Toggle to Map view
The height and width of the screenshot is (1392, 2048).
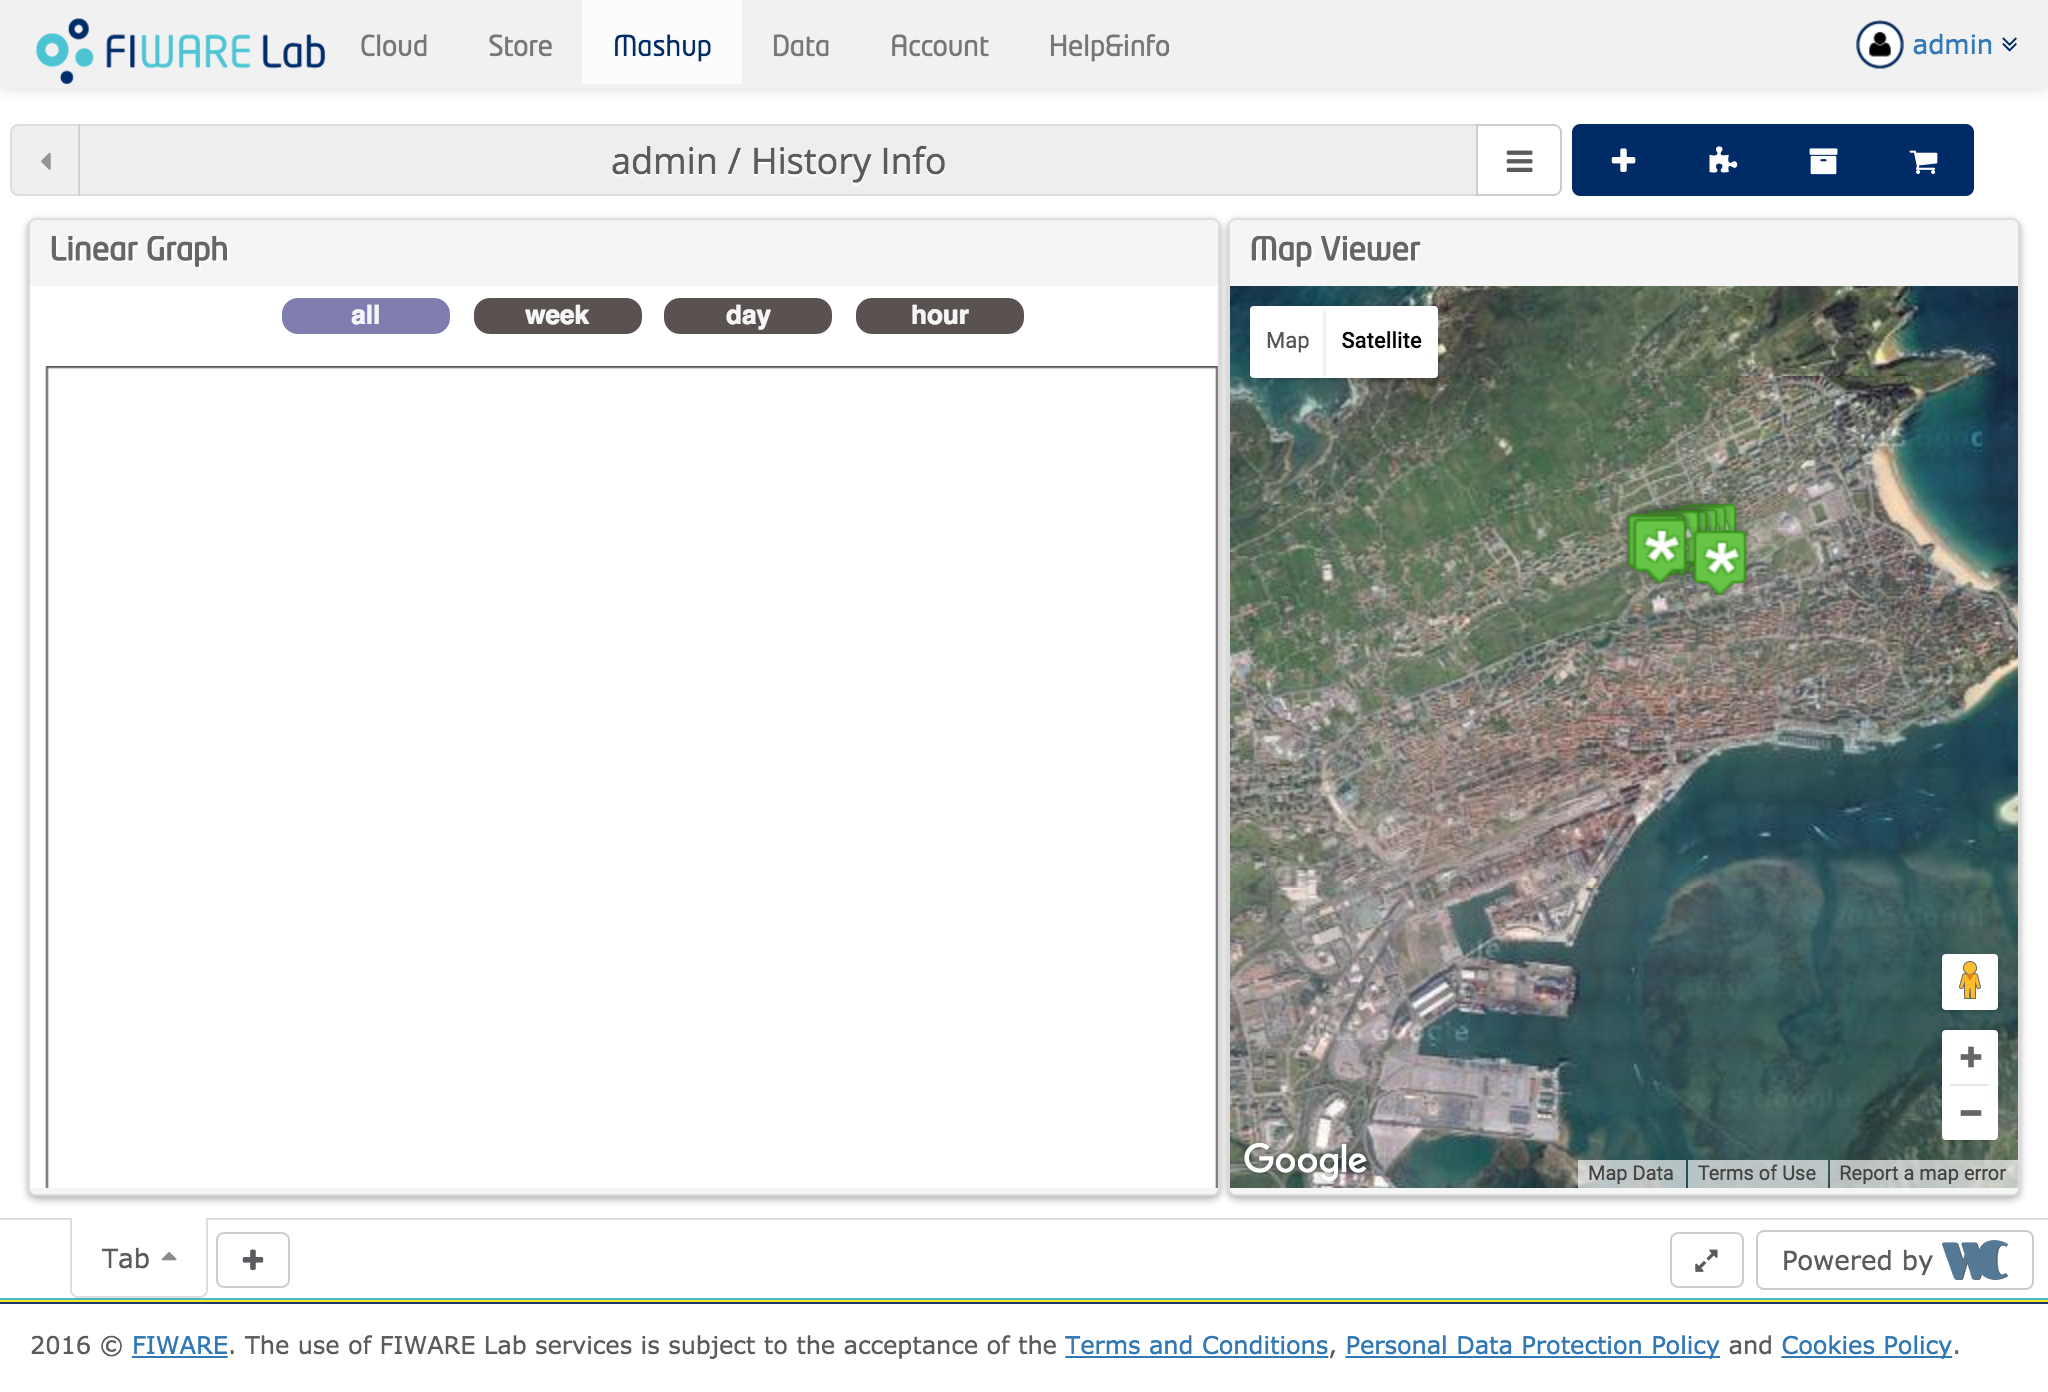click(x=1287, y=339)
